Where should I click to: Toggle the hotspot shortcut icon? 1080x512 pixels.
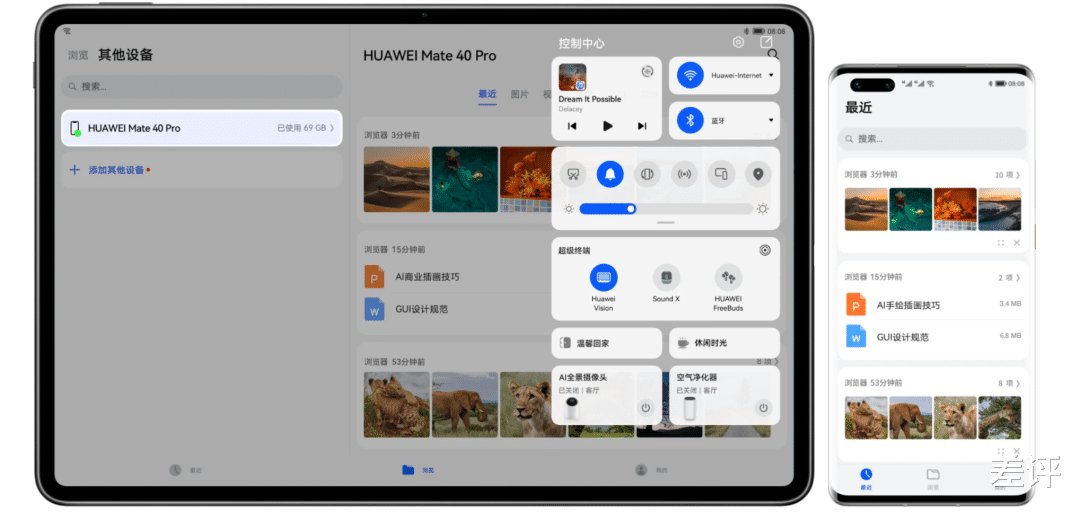pyautogui.click(x=684, y=174)
